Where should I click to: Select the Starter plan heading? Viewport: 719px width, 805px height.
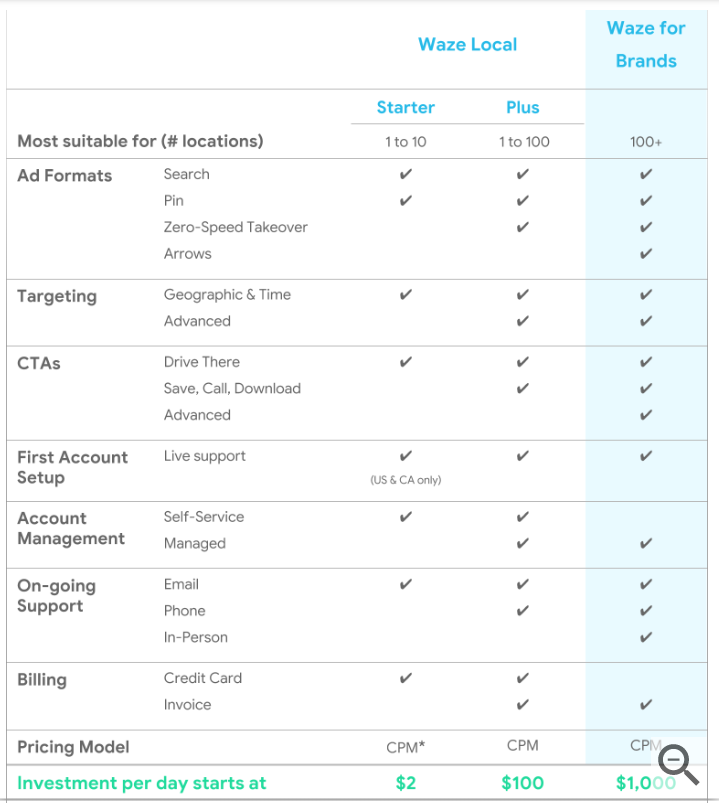406,107
